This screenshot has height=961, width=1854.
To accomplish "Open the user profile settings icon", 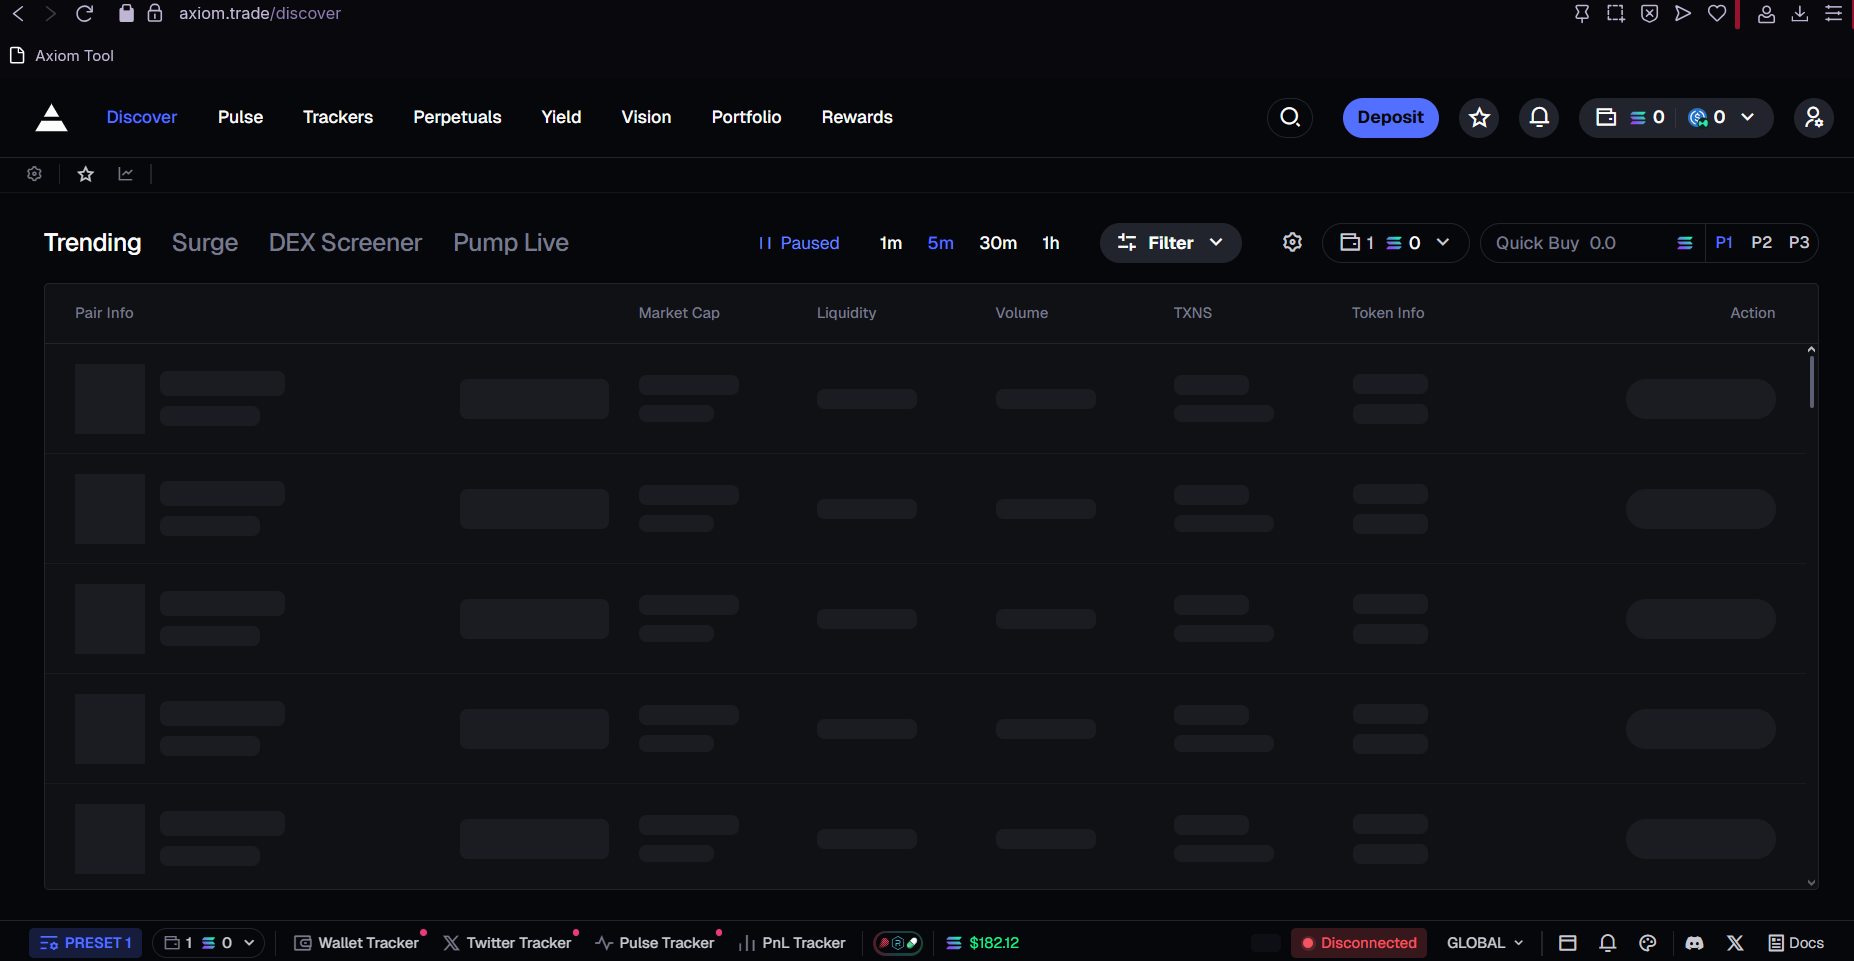I will [1813, 118].
